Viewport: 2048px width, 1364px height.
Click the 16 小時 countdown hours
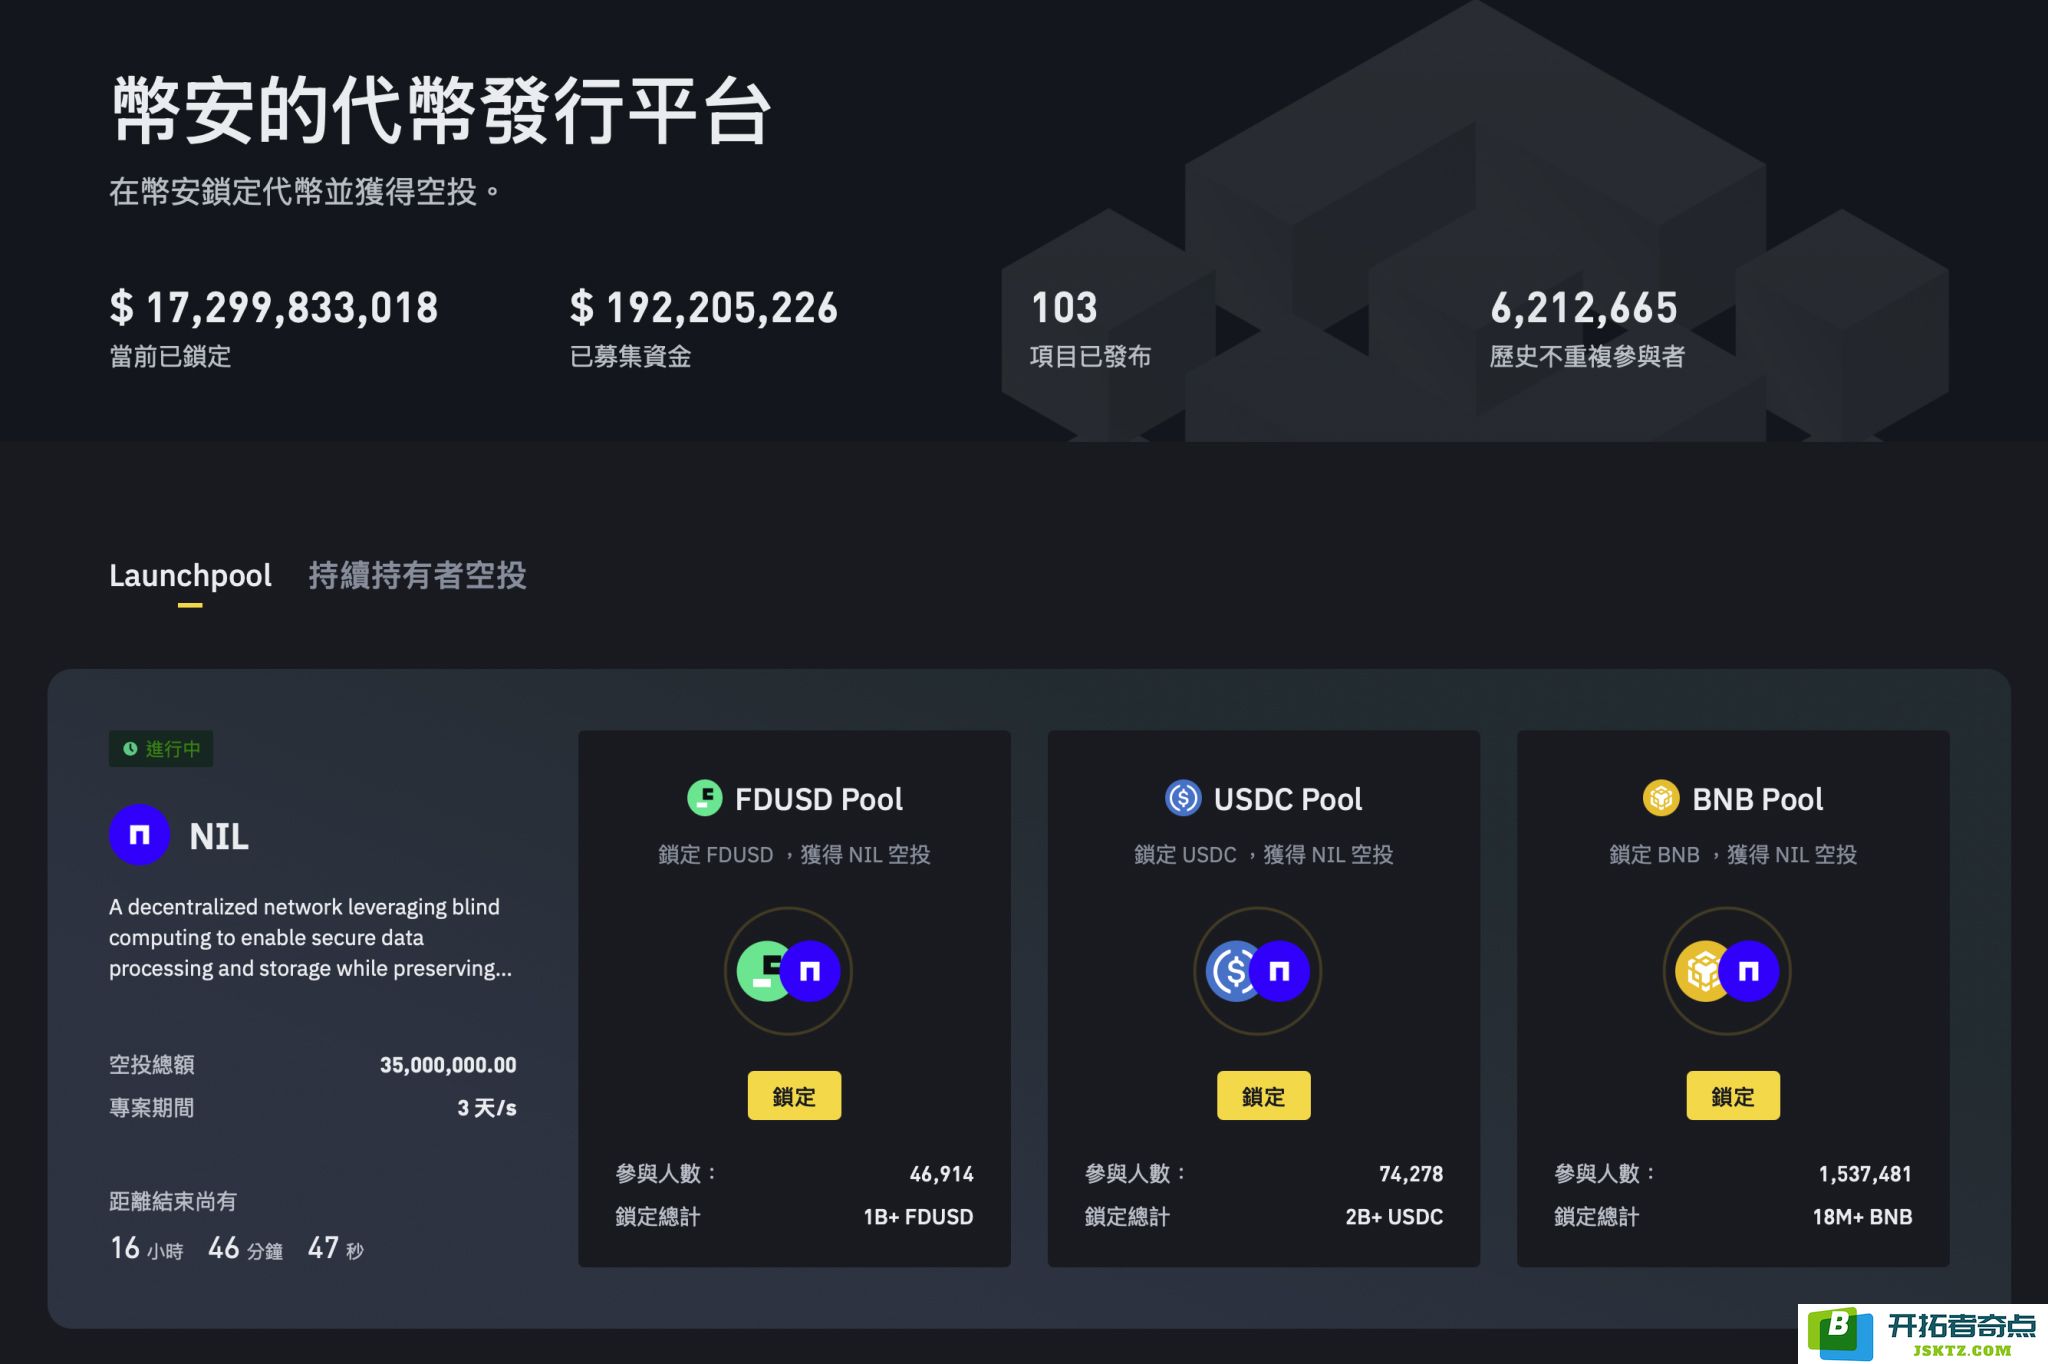click(147, 1248)
